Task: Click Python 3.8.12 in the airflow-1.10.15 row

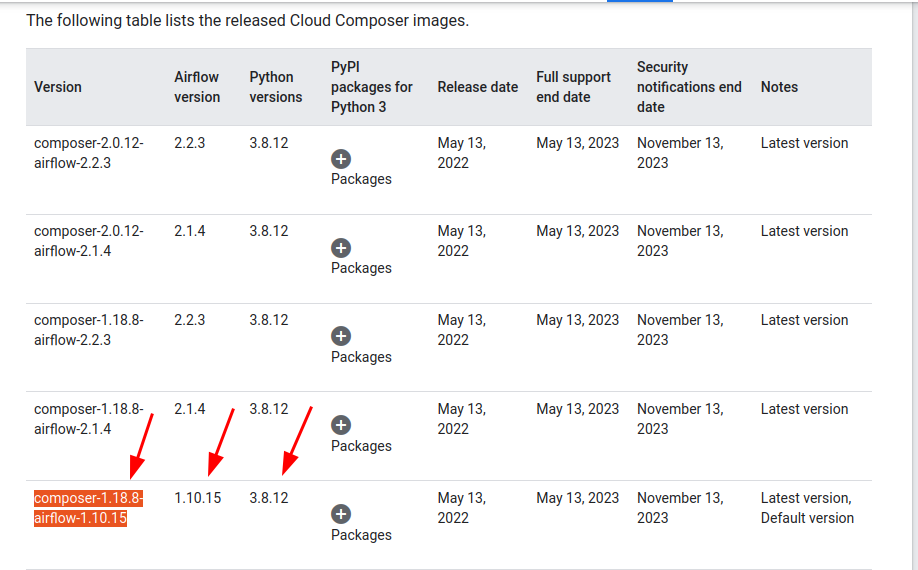Action: (x=269, y=498)
